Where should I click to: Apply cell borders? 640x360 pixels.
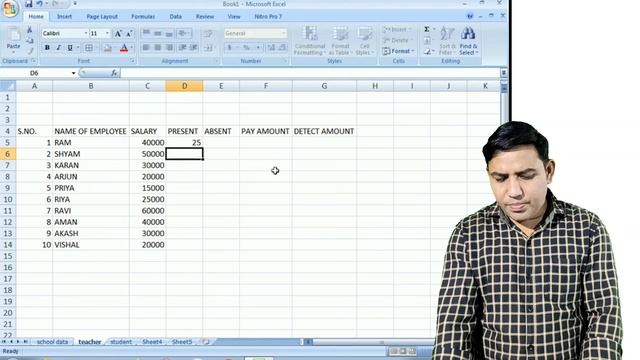click(89, 48)
